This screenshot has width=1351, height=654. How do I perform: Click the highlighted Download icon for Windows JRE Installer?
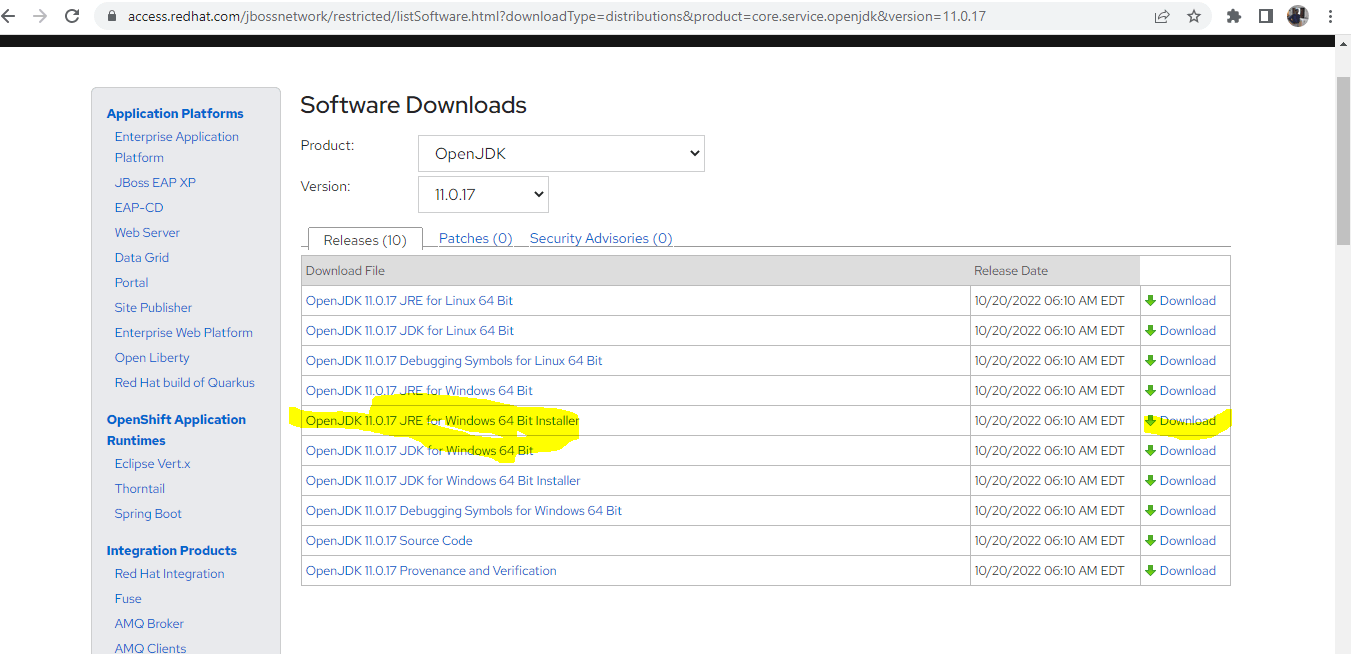[x=1149, y=420]
